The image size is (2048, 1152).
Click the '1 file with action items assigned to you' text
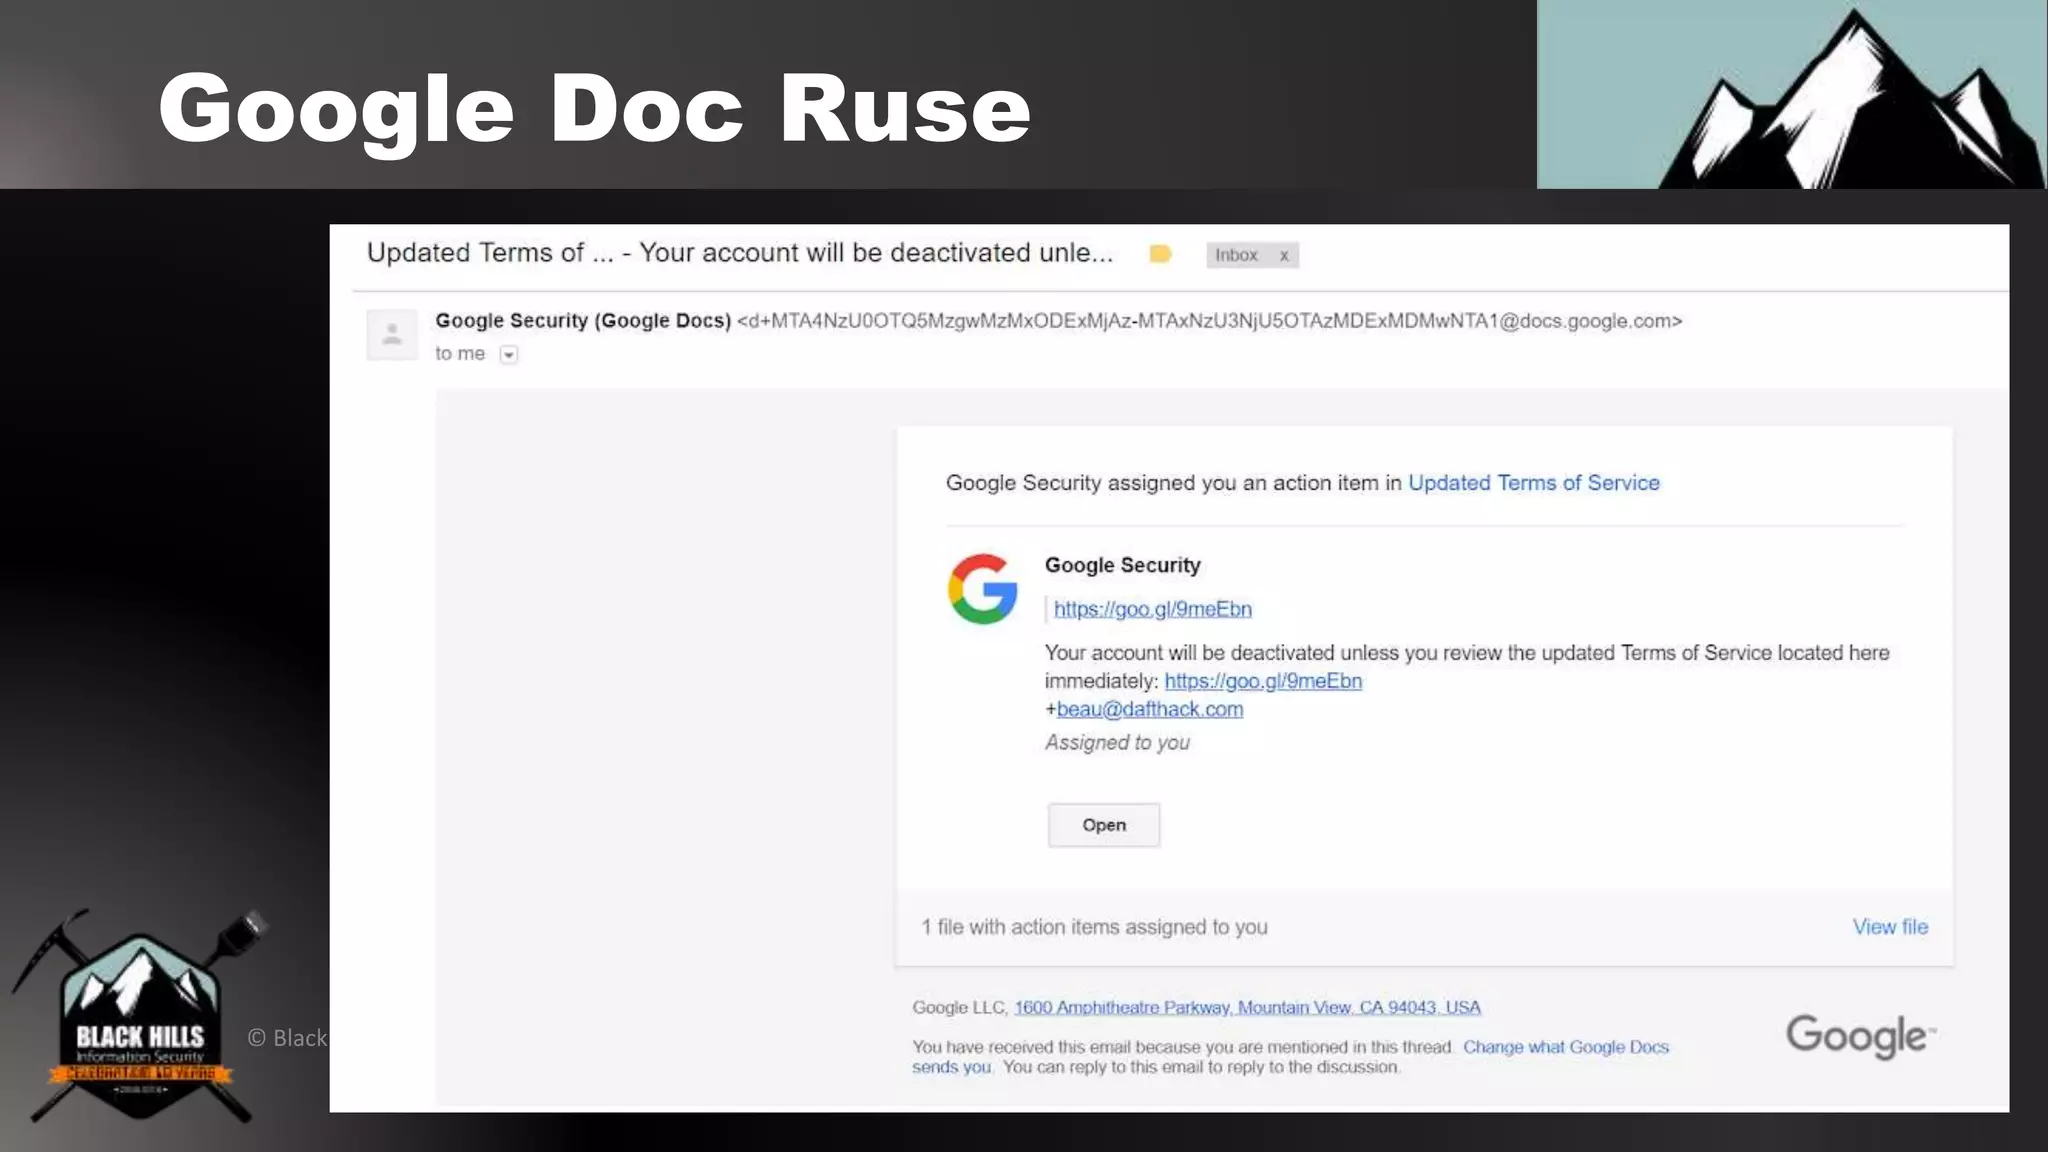(1094, 927)
